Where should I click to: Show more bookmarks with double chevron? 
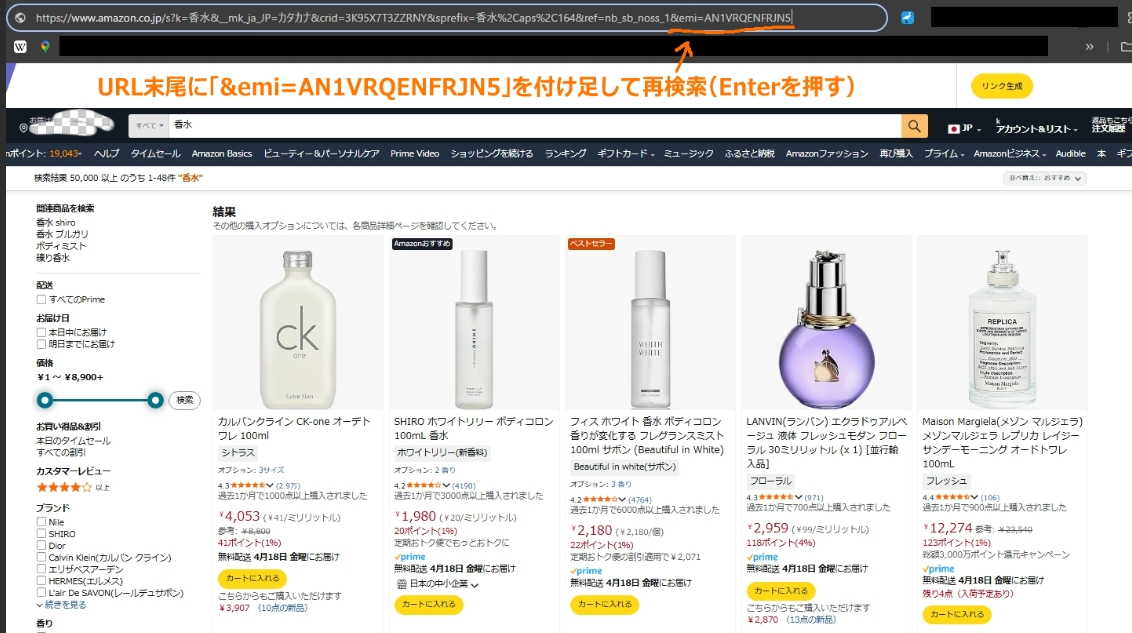coord(1089,47)
